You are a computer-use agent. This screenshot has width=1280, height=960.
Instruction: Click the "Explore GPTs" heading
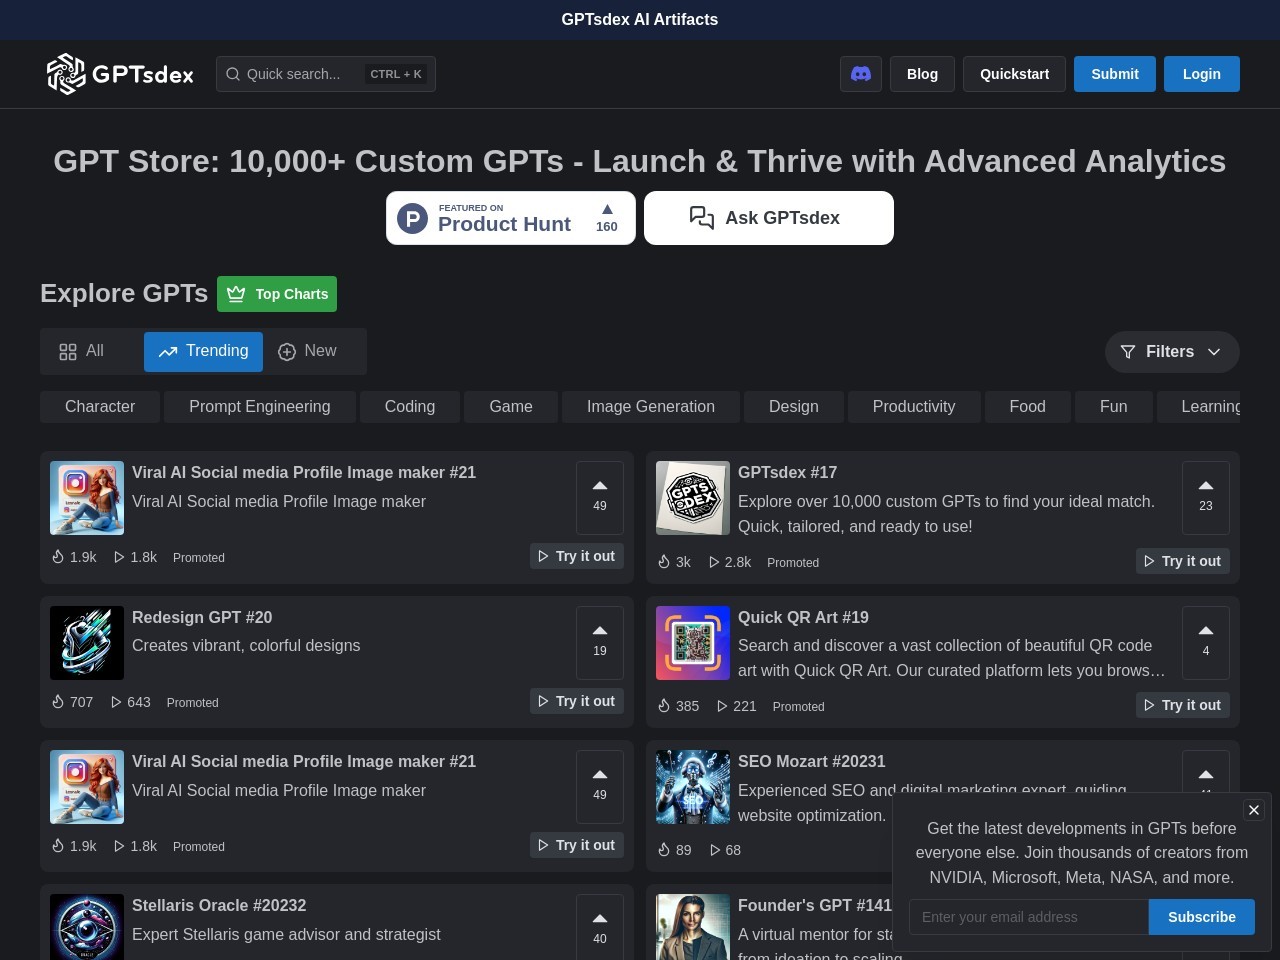tap(124, 293)
